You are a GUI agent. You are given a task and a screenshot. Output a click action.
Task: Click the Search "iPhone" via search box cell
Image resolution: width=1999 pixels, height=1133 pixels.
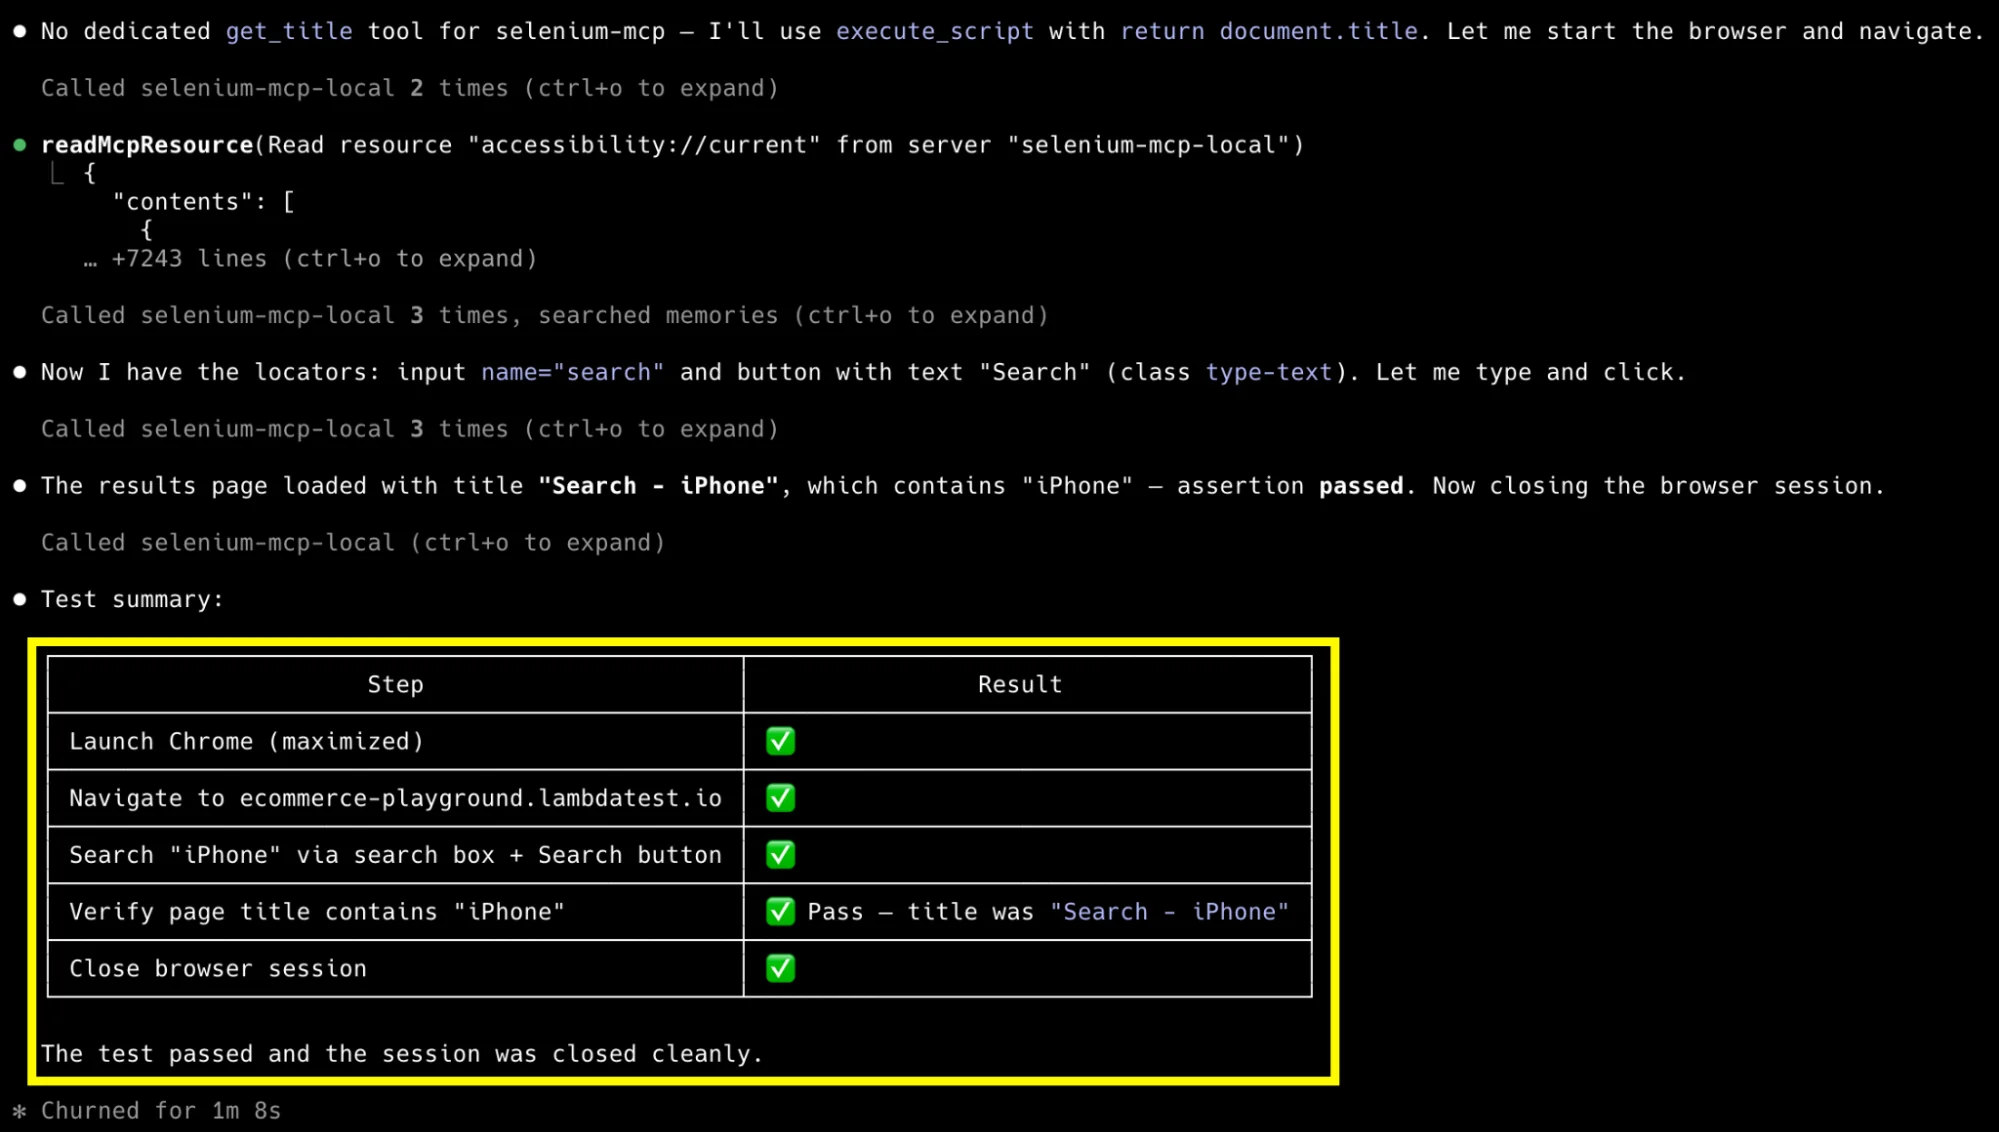click(395, 855)
